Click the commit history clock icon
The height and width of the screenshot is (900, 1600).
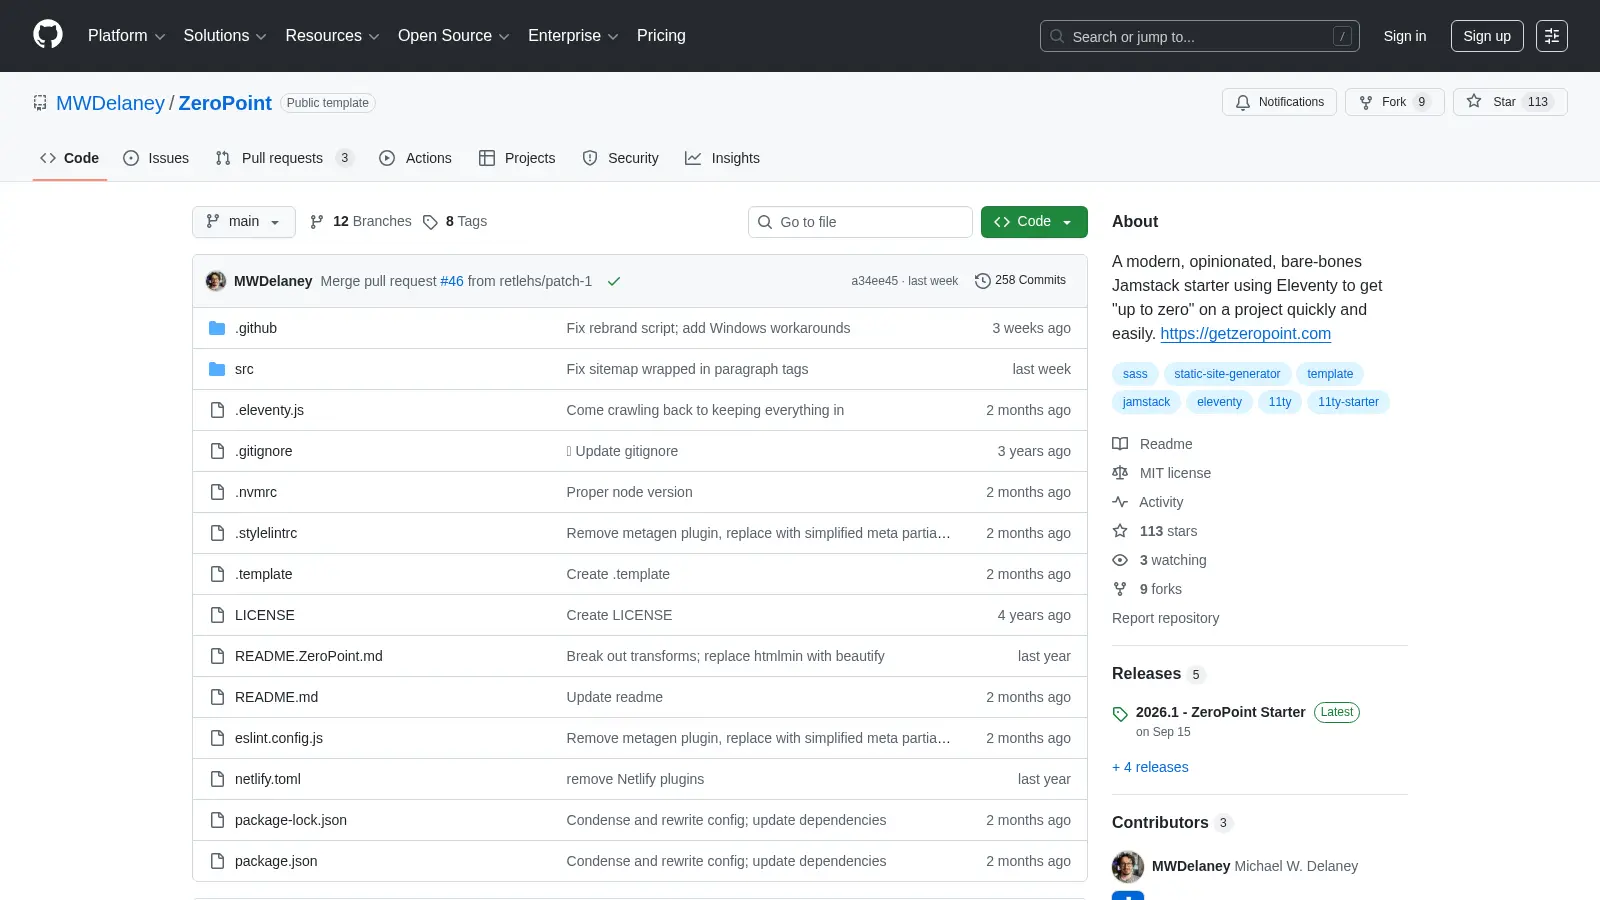[982, 281]
